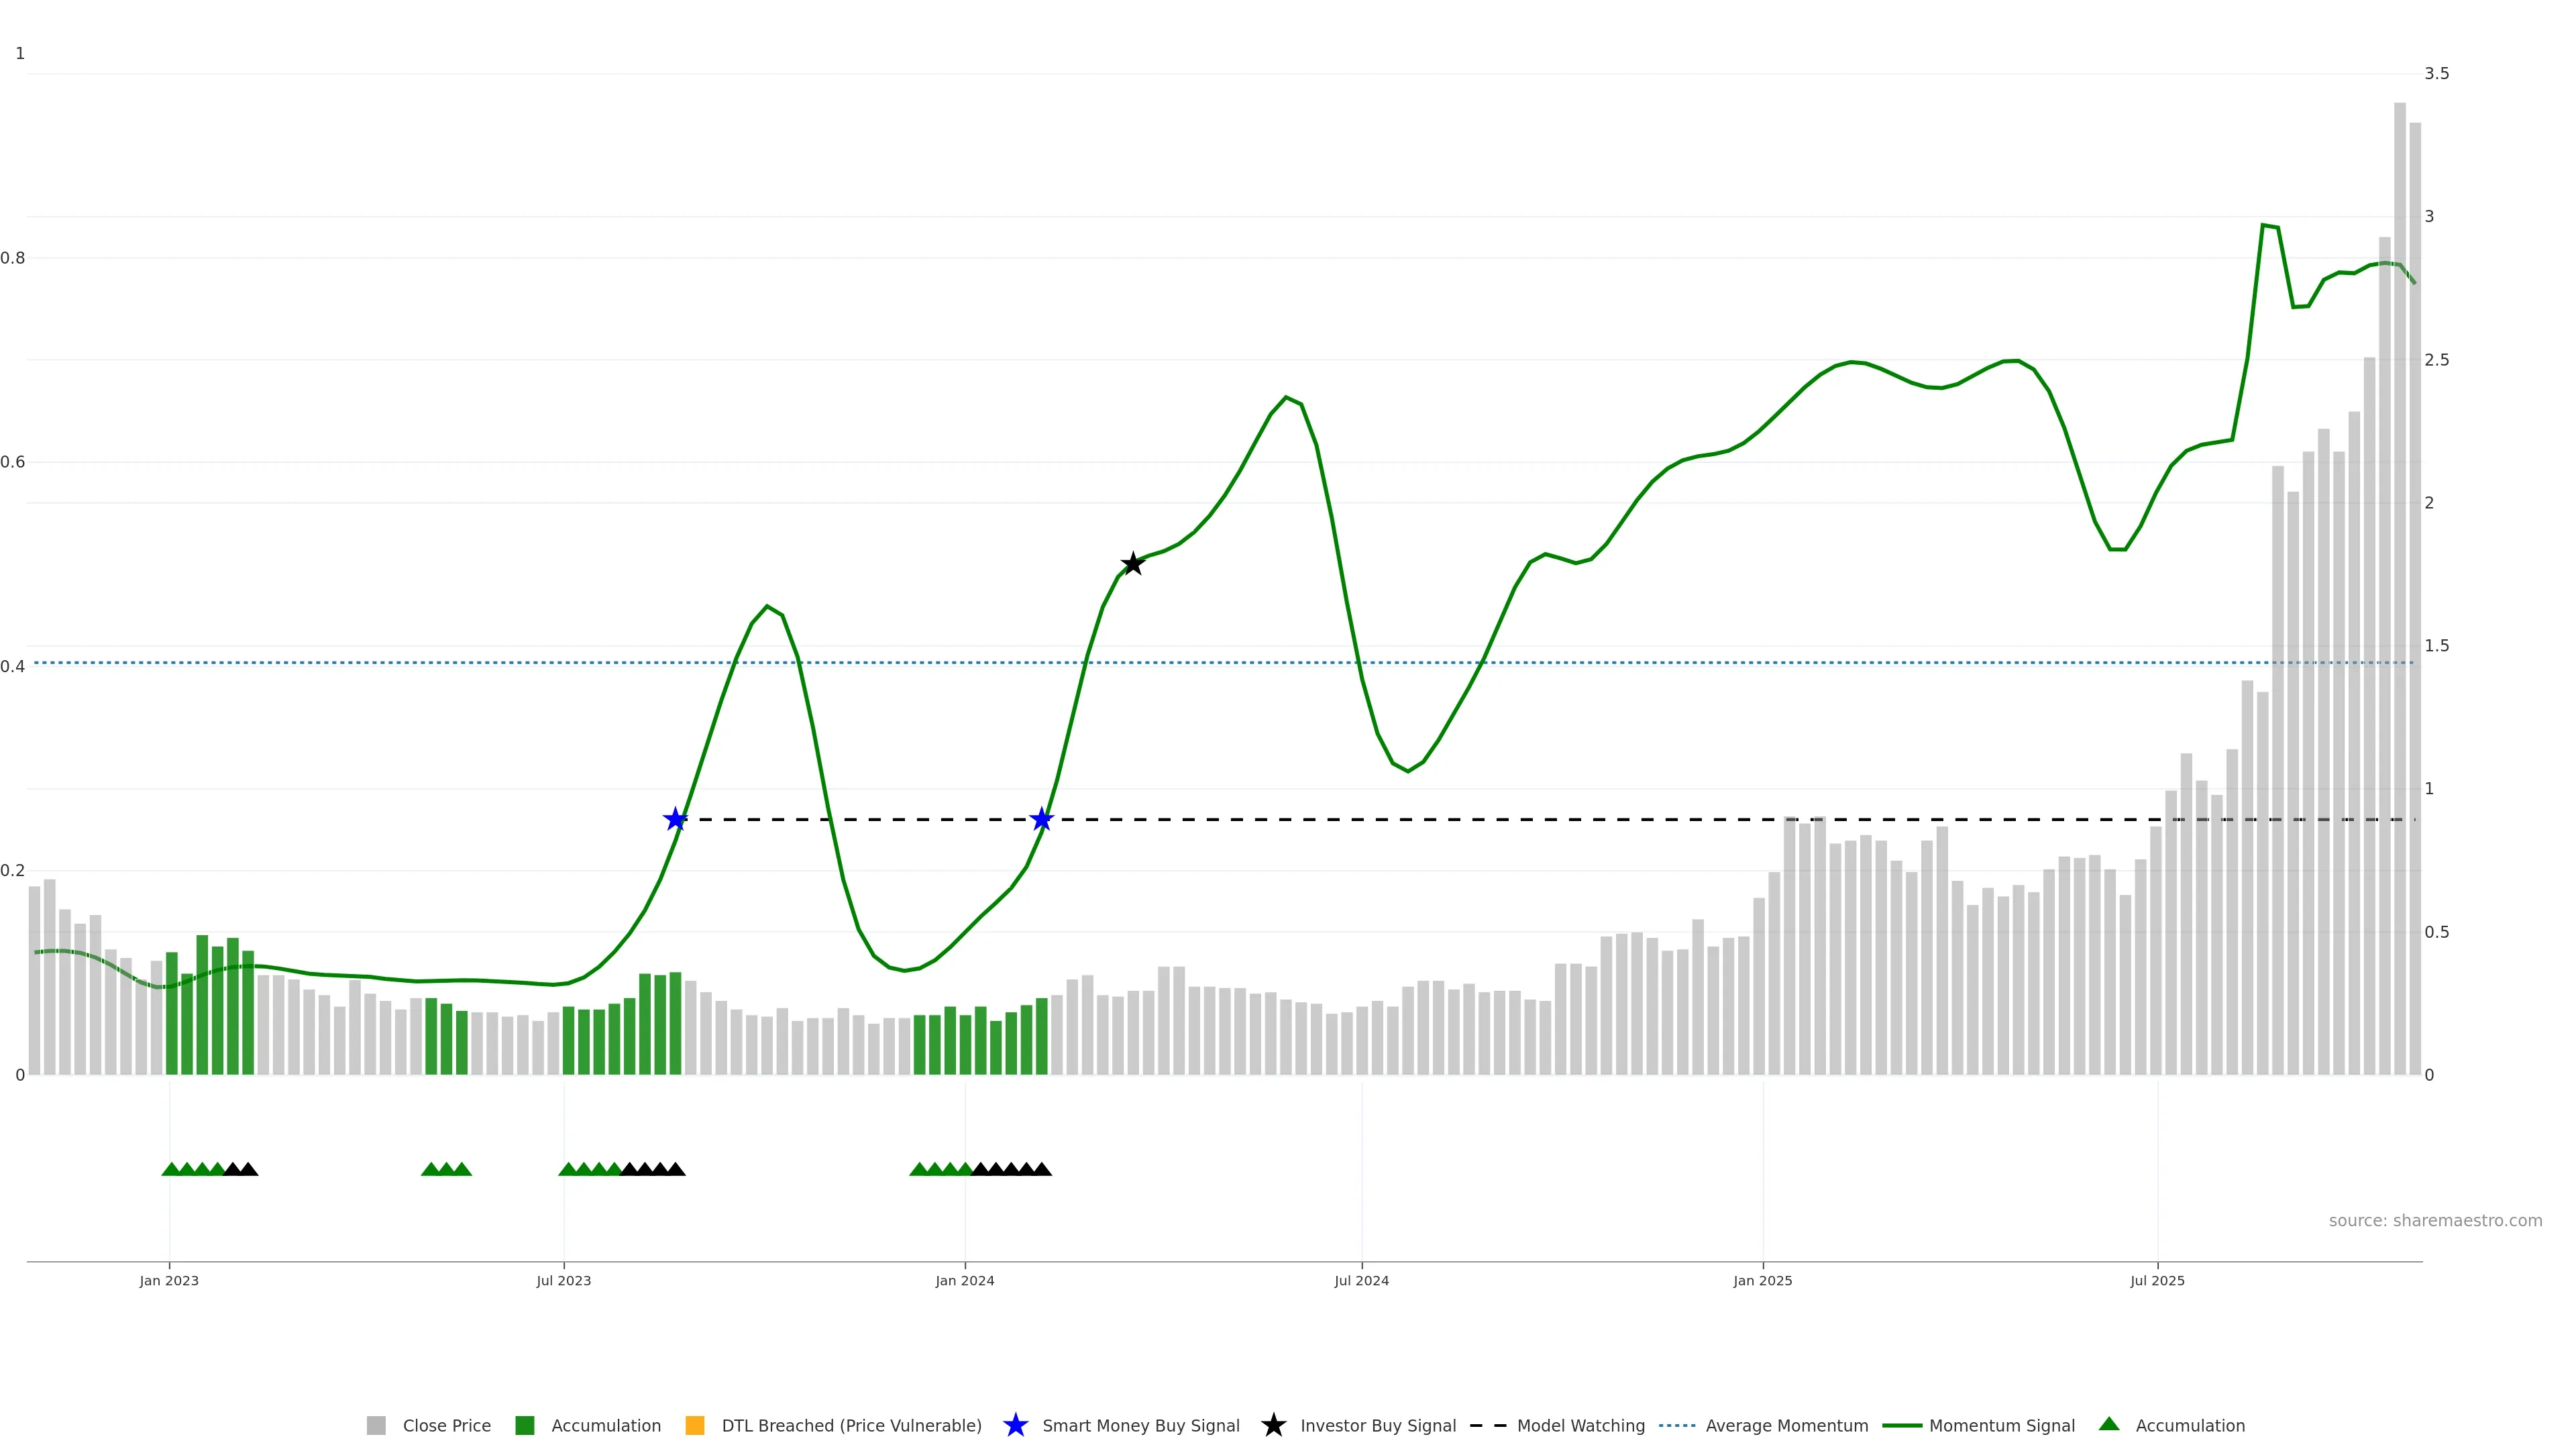Click the Jan 2023 axis label
Image resolution: width=2576 pixels, height=1449 pixels.
169,1281
